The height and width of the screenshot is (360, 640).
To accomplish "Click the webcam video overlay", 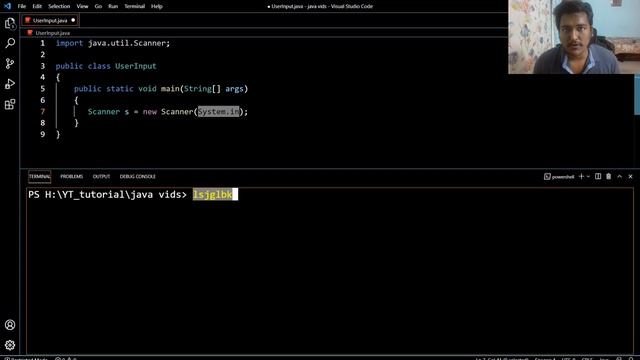I will (574, 37).
